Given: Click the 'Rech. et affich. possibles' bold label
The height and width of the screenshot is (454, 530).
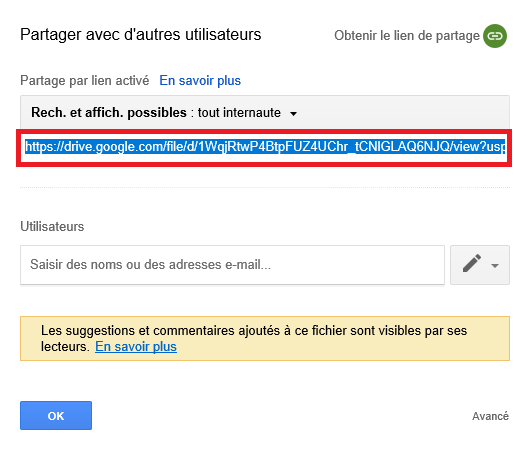Looking at the screenshot, I should (x=109, y=113).
